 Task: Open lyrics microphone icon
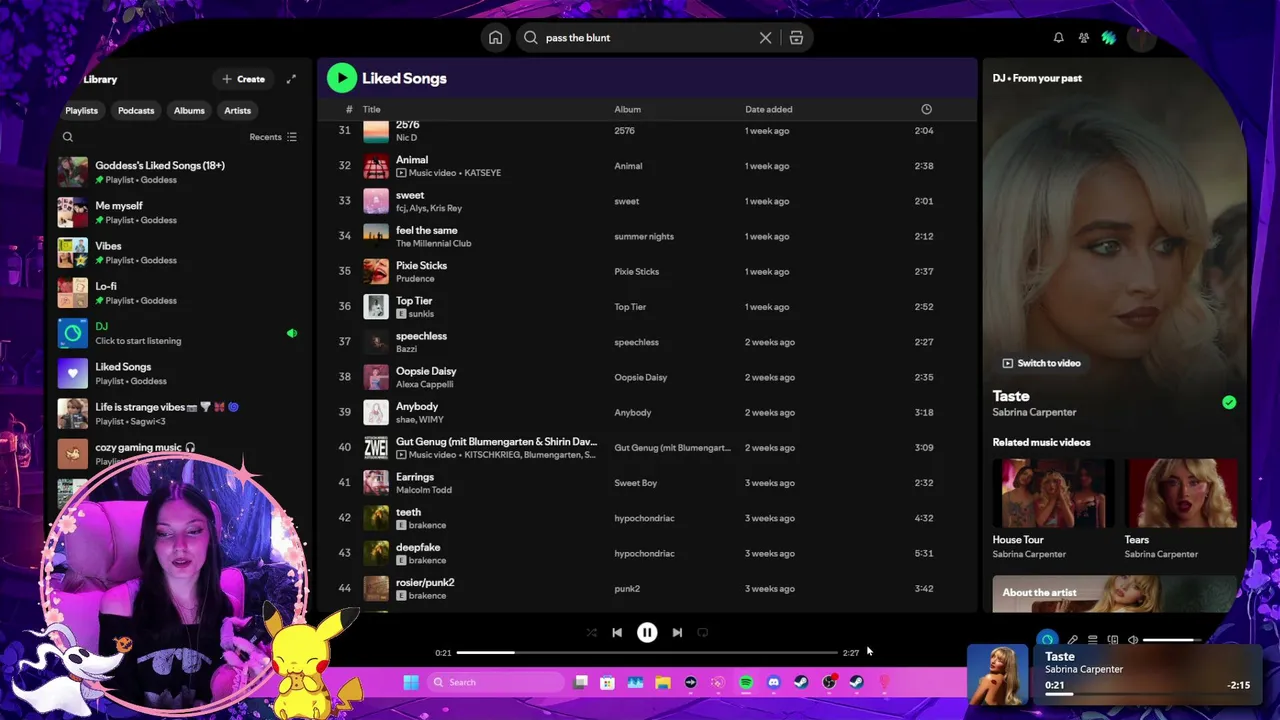1072,640
